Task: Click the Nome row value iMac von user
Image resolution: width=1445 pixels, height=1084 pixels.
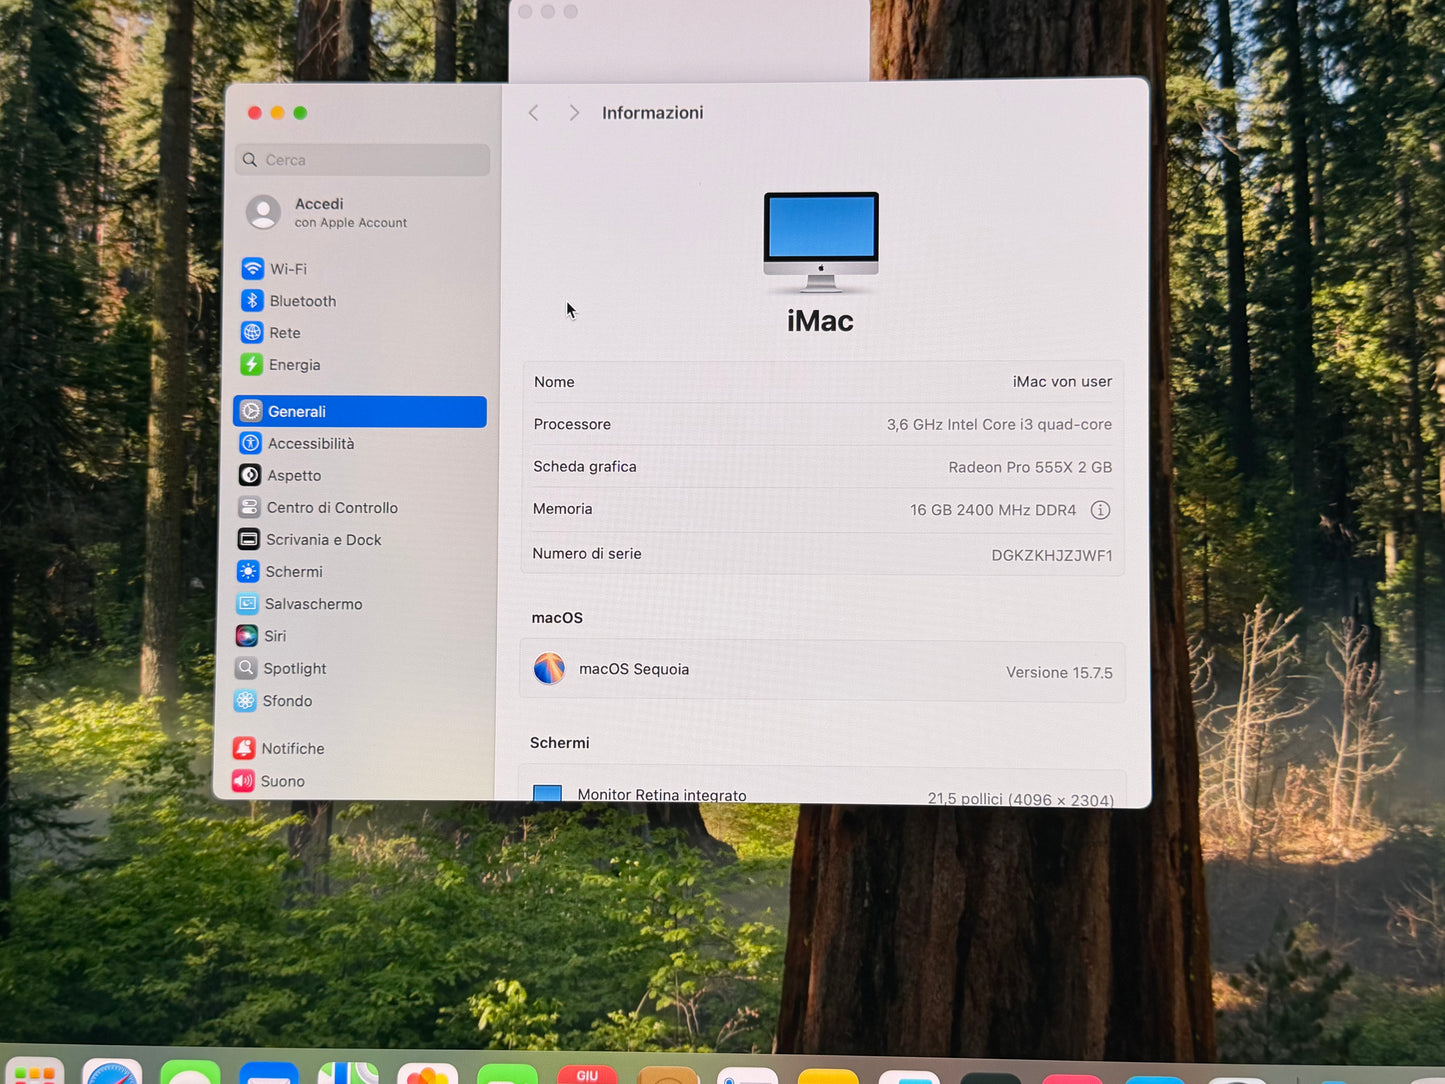Action: click(x=1062, y=381)
